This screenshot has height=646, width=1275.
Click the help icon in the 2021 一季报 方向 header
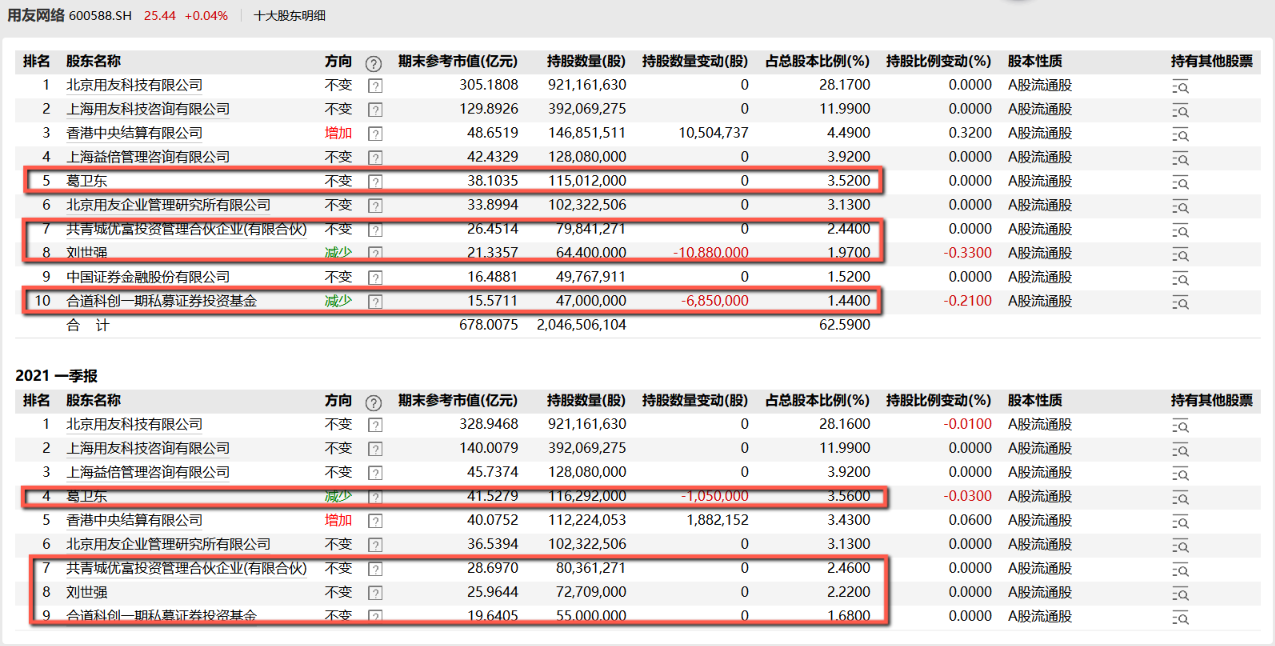click(374, 402)
